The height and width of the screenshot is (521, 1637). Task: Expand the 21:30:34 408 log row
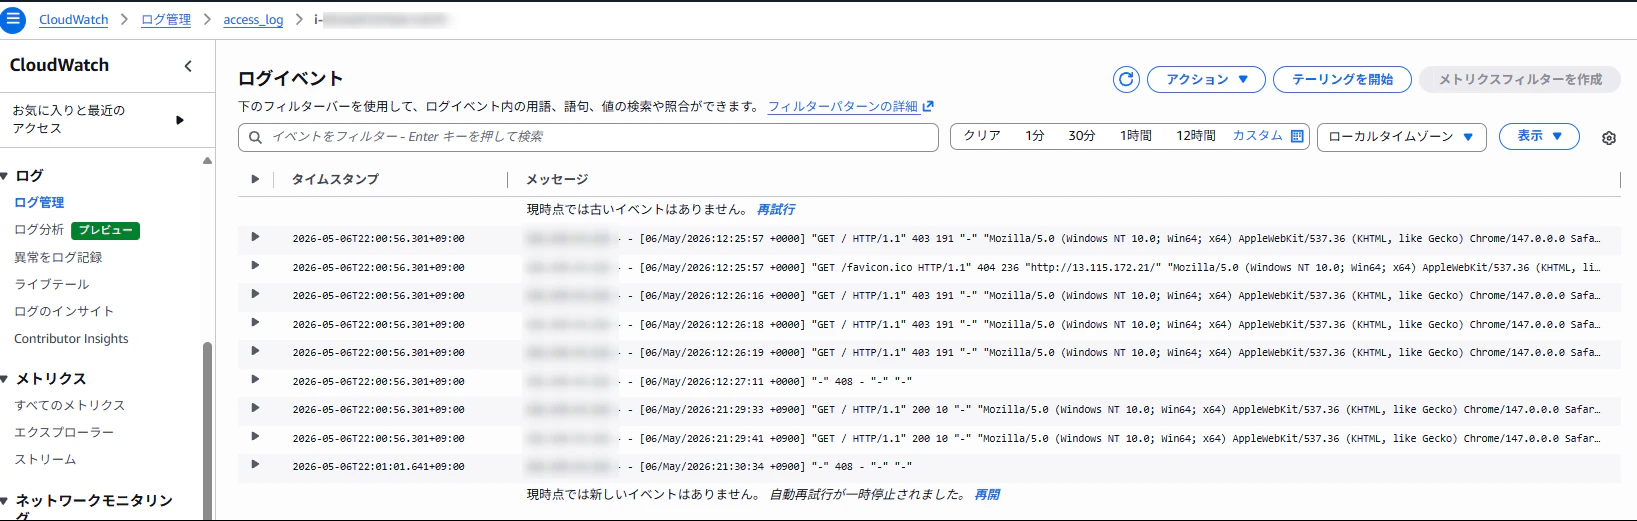click(x=255, y=464)
